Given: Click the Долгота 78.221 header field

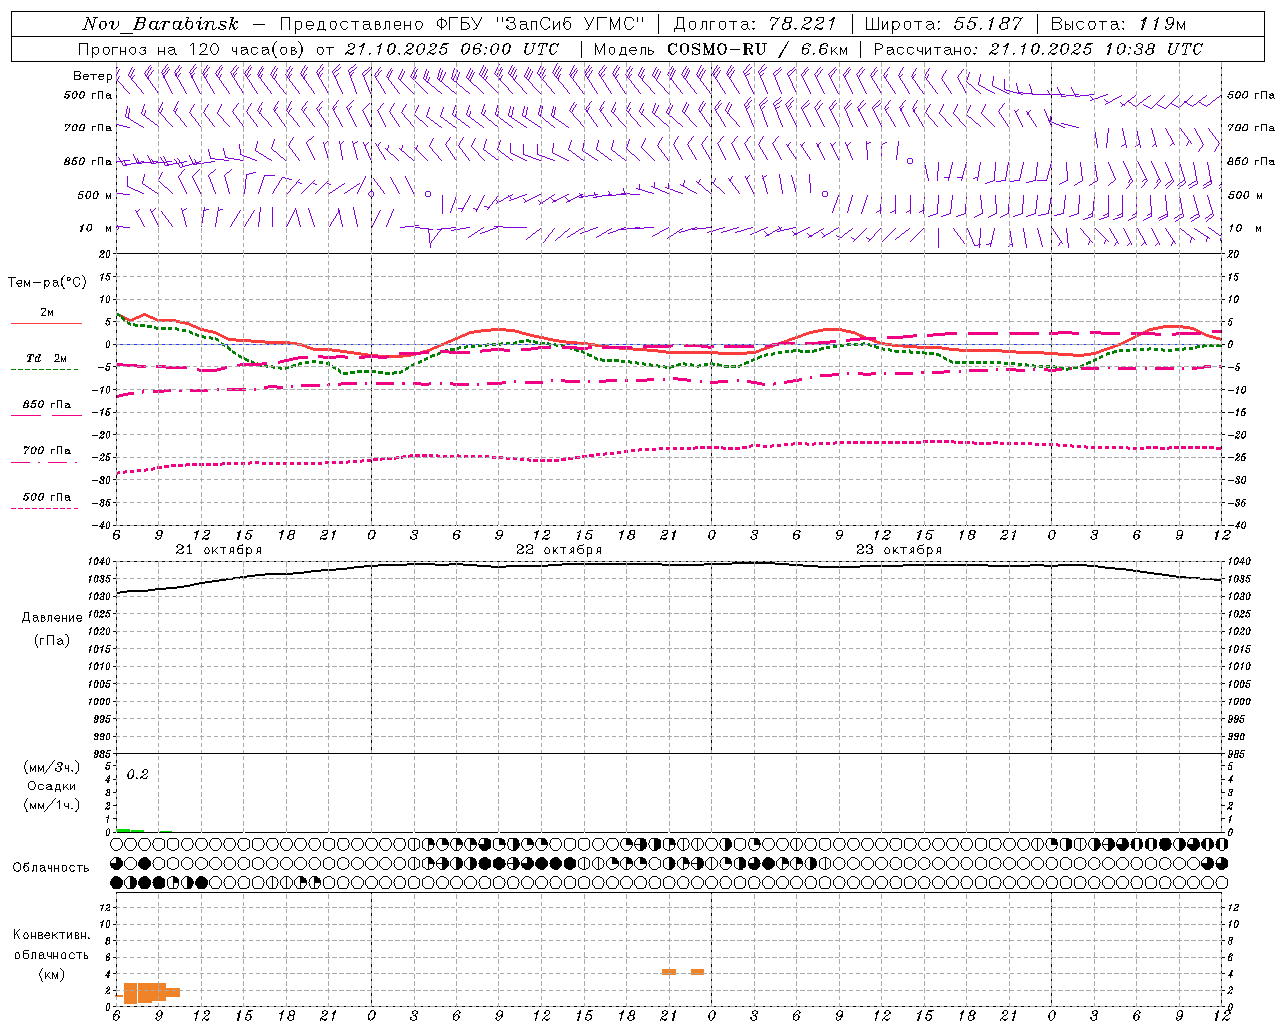Looking at the screenshot, I should [754, 24].
